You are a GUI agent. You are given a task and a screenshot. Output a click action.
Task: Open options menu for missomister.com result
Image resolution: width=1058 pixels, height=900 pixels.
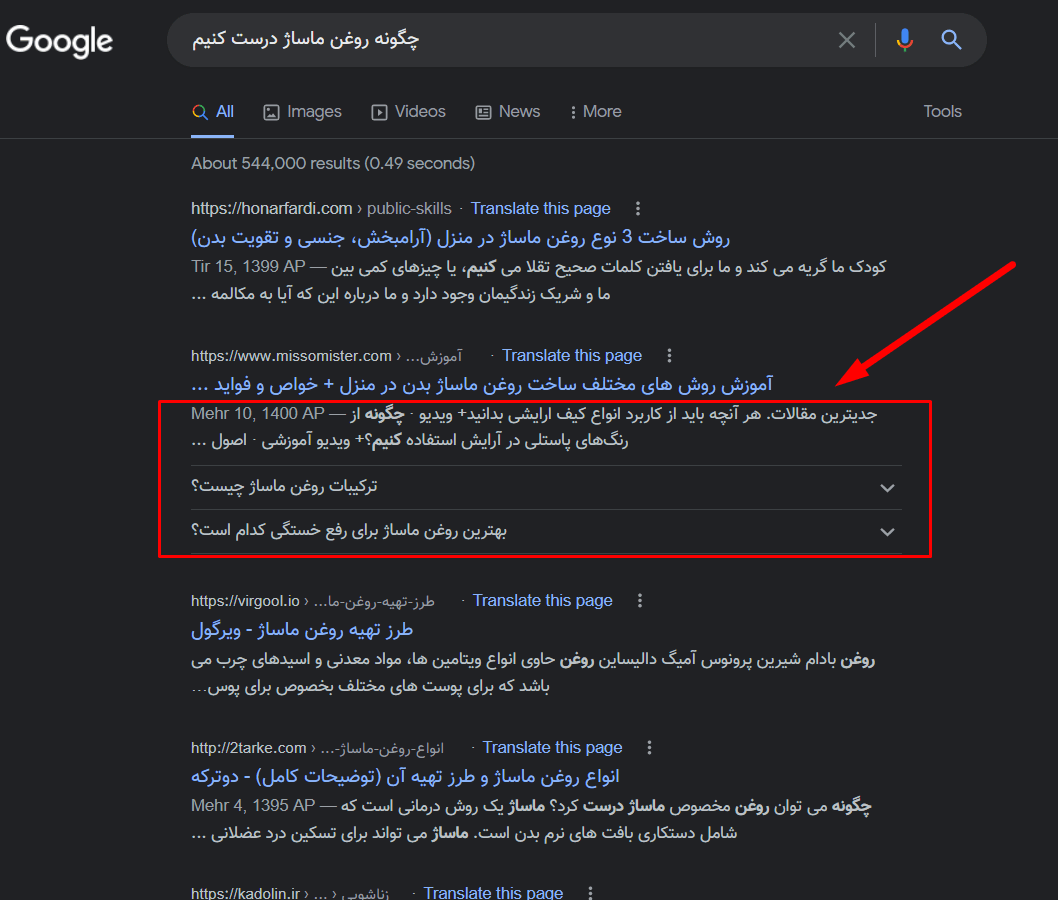670,356
